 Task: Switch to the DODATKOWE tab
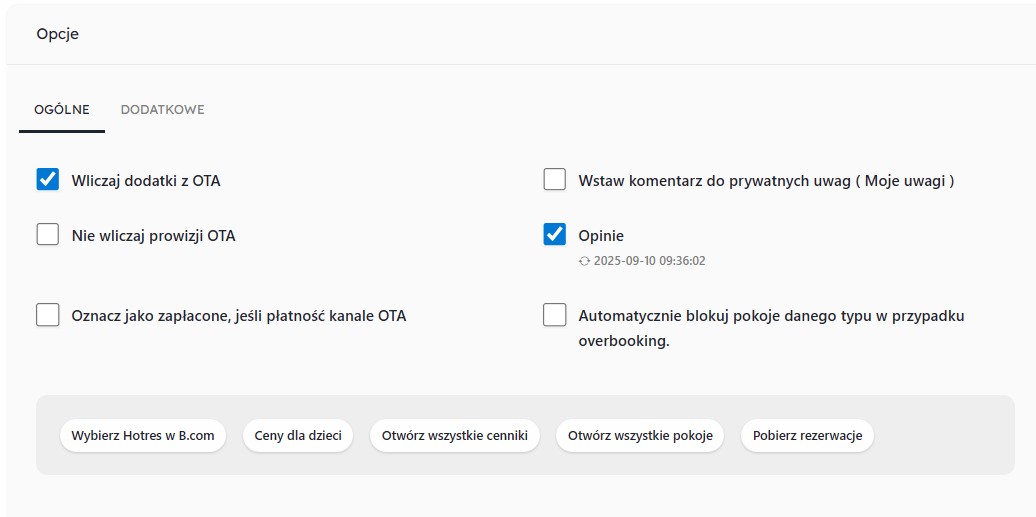coord(162,110)
